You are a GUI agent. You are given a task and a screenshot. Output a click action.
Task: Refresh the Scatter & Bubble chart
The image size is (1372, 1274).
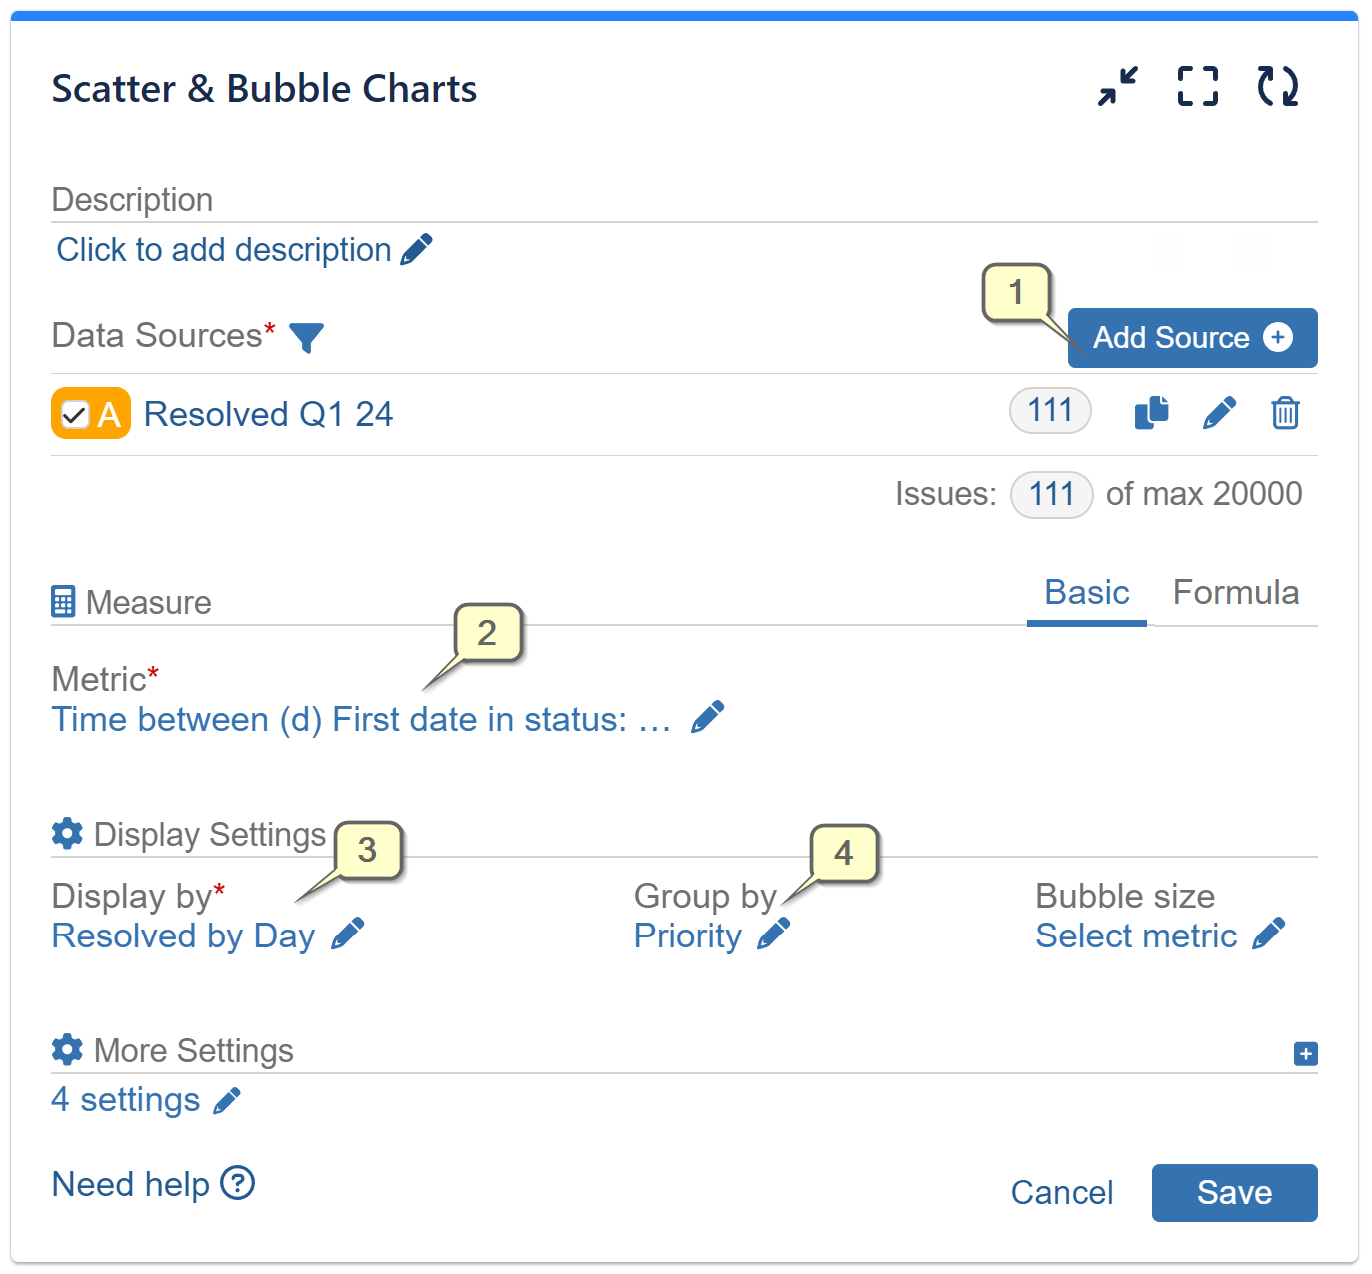pos(1277,86)
